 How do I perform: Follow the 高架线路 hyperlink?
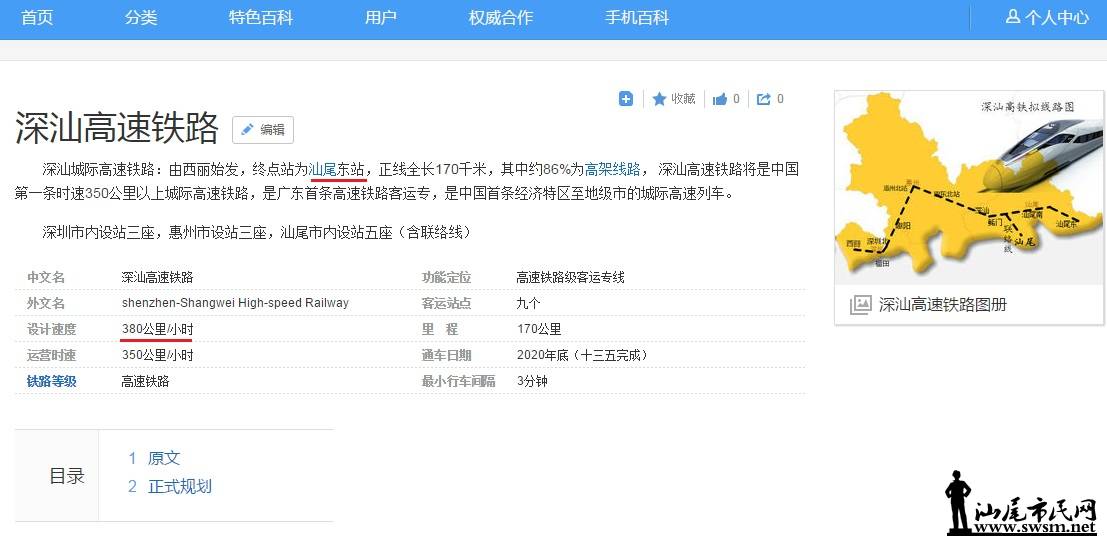(x=612, y=169)
